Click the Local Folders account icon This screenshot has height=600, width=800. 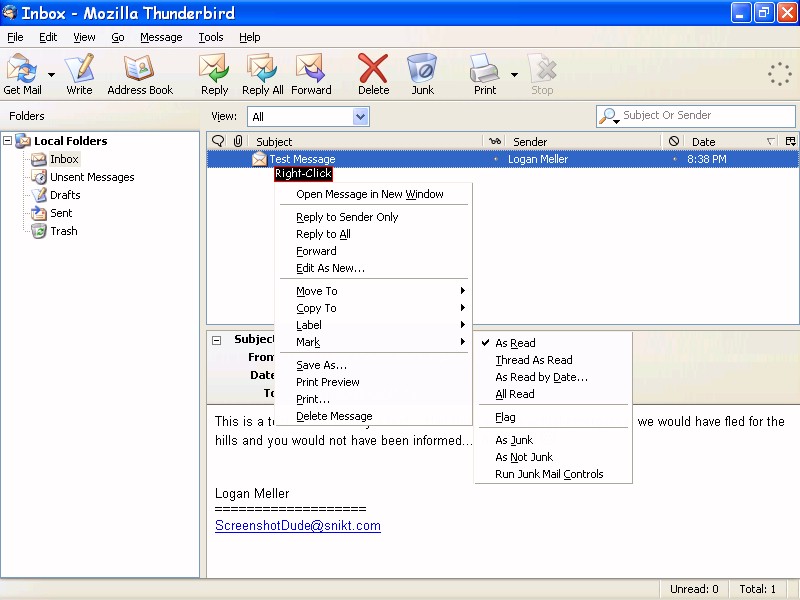pyautogui.click(x=23, y=141)
